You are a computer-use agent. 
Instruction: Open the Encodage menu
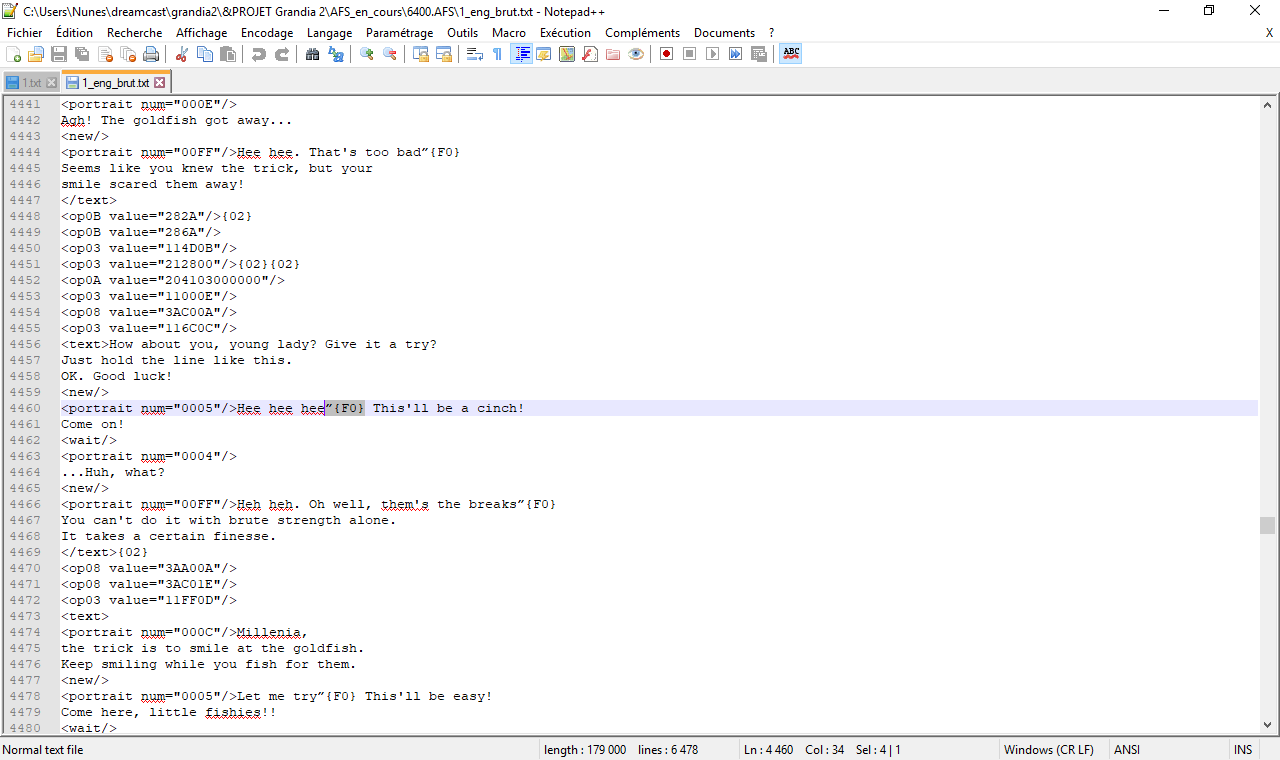click(x=267, y=33)
